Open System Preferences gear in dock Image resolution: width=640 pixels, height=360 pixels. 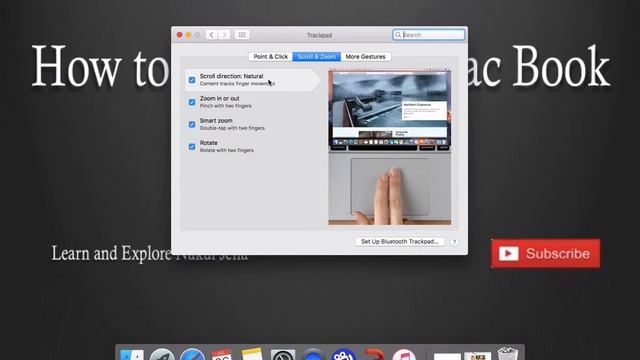click(283, 354)
